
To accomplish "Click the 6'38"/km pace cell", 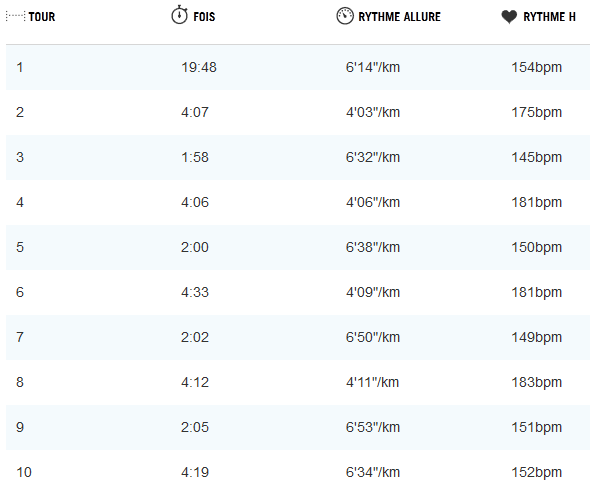I will pyautogui.click(x=373, y=247).
